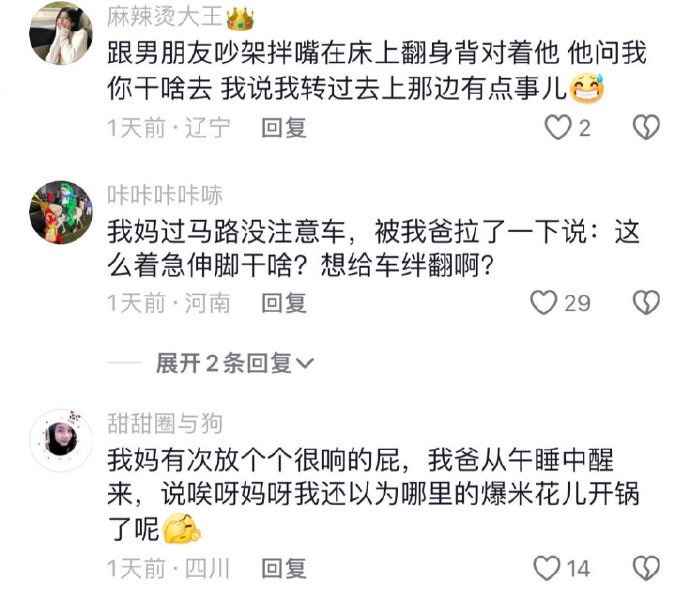
Task: Open 咔咔咔咔哧's profile avatar
Action: [x=61, y=212]
